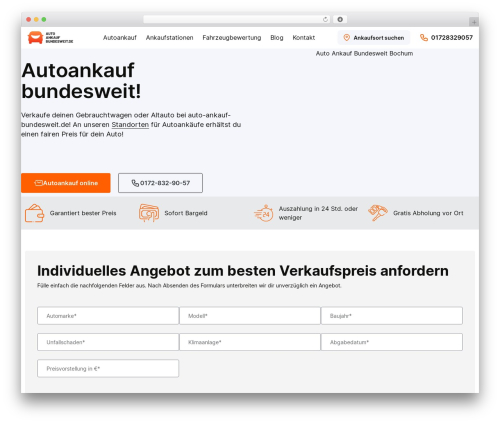Viewport: 500px width, 423px height.
Task: Open a new tab with plus button
Action: click(474, 22)
